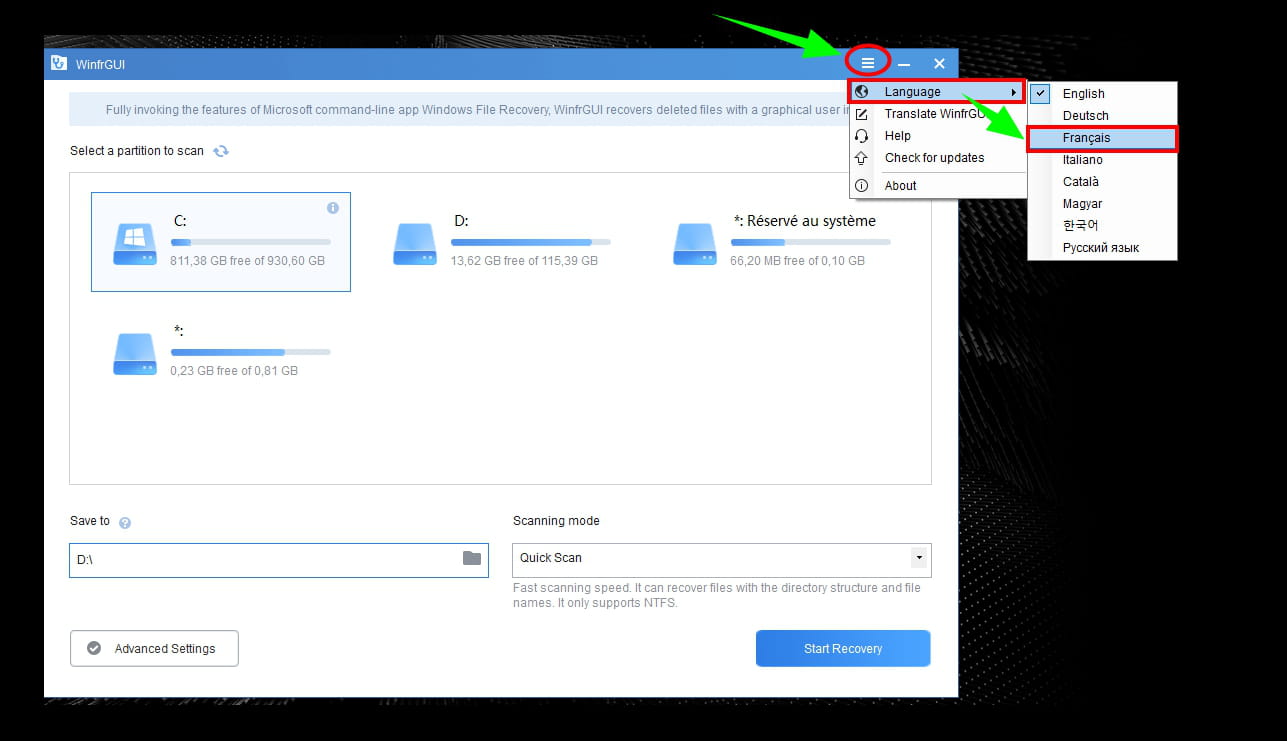The image size is (1287, 741).
Task: Click the WinfrGUI app logo in title bar
Action: [59, 64]
